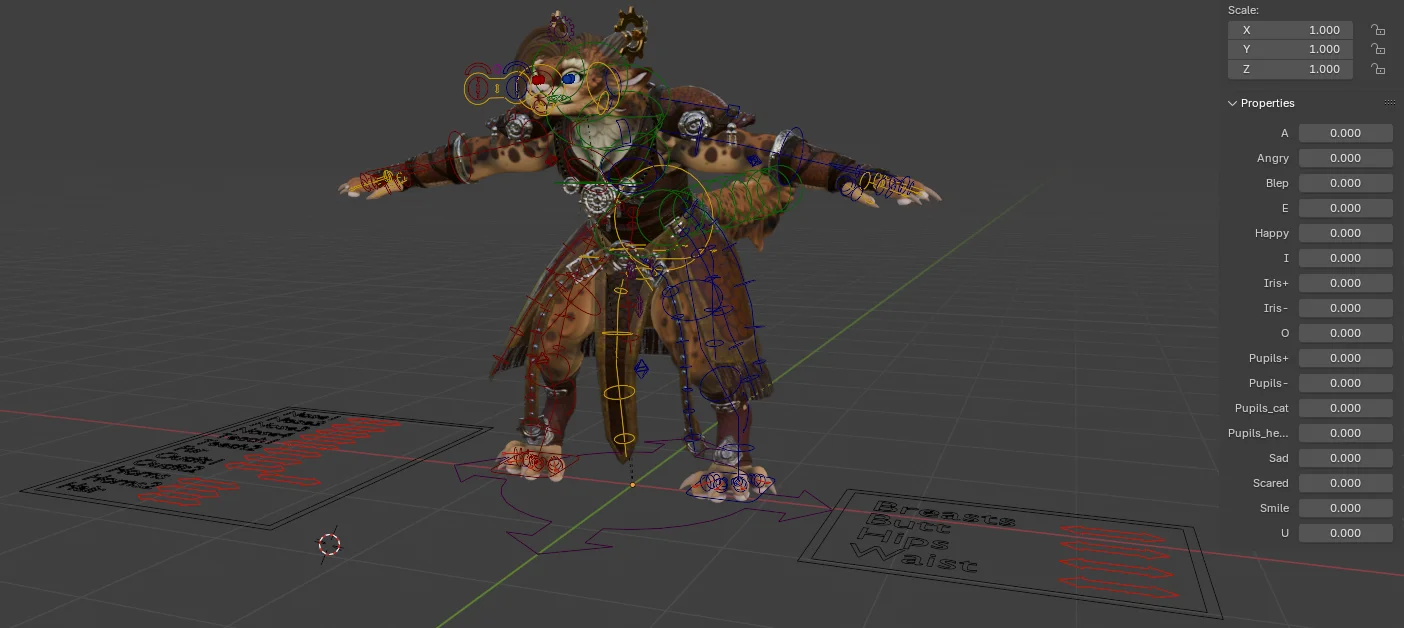This screenshot has width=1404, height=628.
Task: Click the Iris+ shape key slider
Action: [1345, 283]
